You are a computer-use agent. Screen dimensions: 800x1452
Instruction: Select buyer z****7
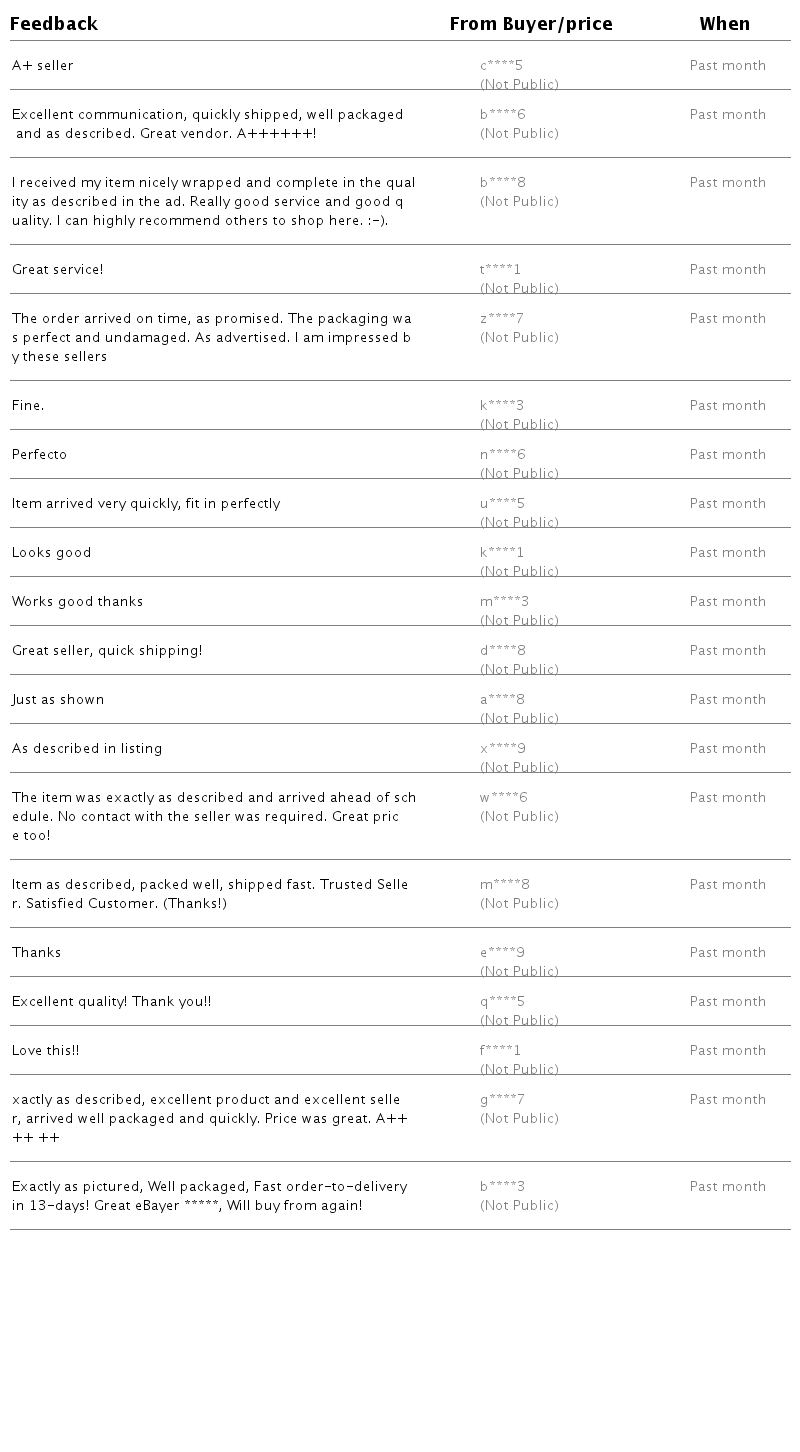point(501,319)
